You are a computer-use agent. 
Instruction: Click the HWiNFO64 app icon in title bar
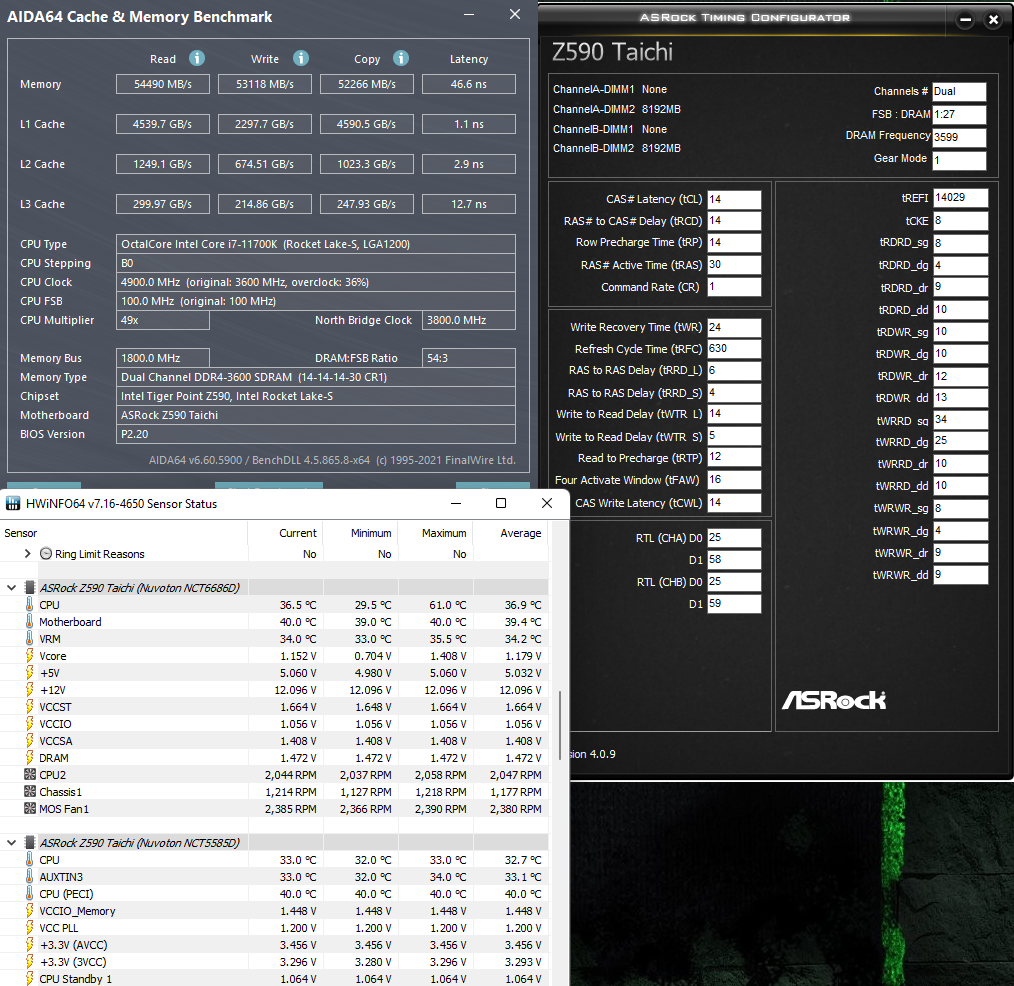click(x=12, y=504)
